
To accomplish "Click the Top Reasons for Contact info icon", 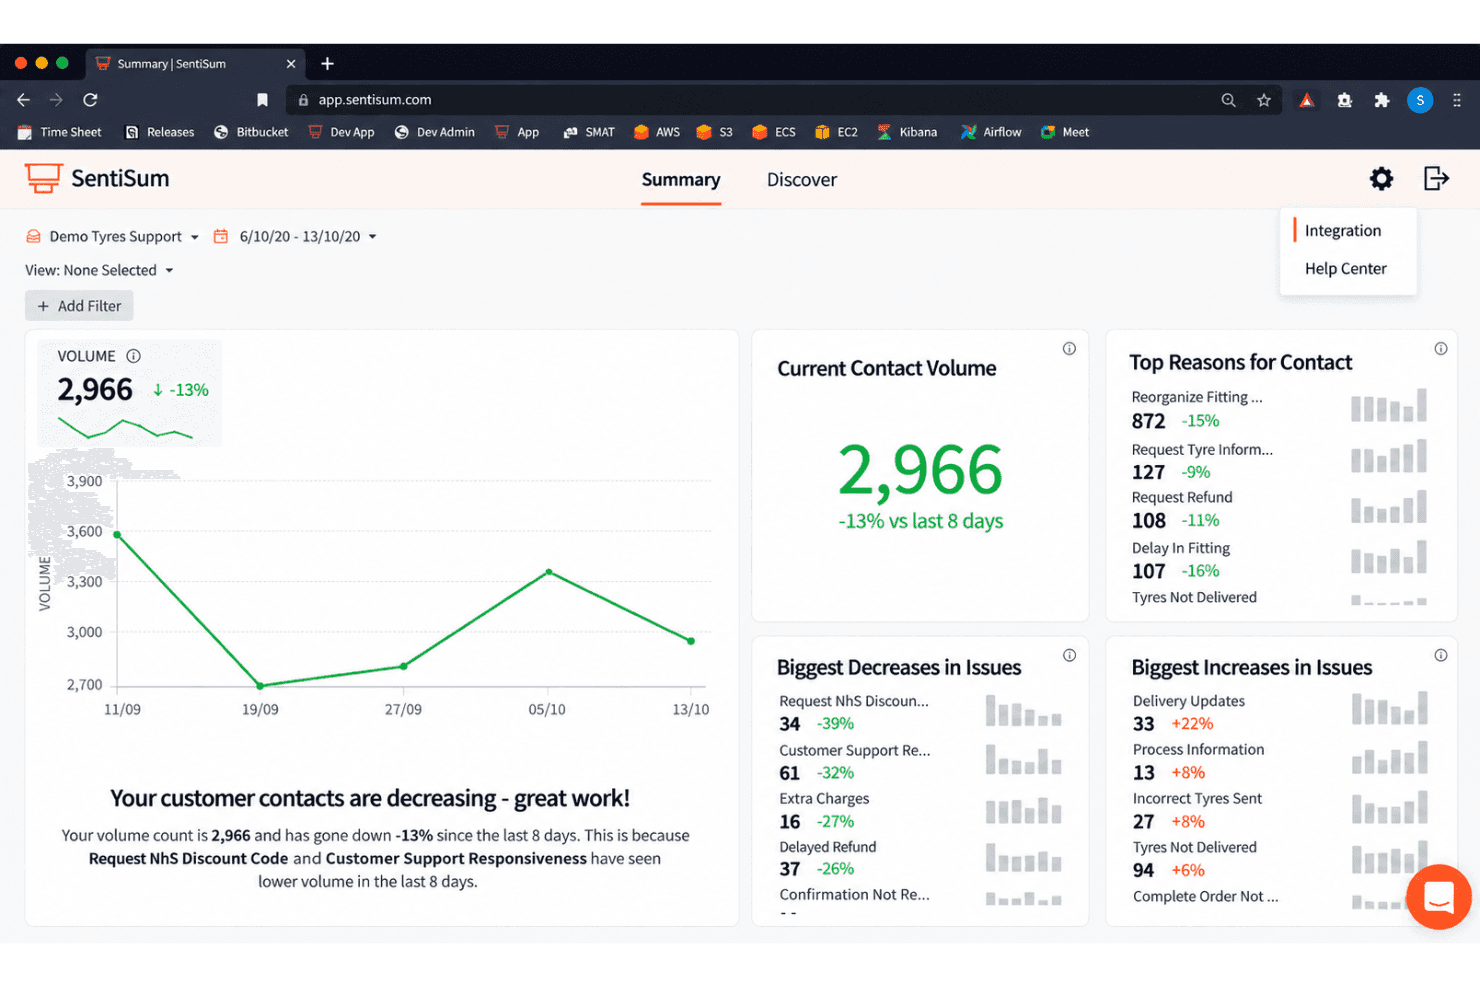I will 1441,349.
